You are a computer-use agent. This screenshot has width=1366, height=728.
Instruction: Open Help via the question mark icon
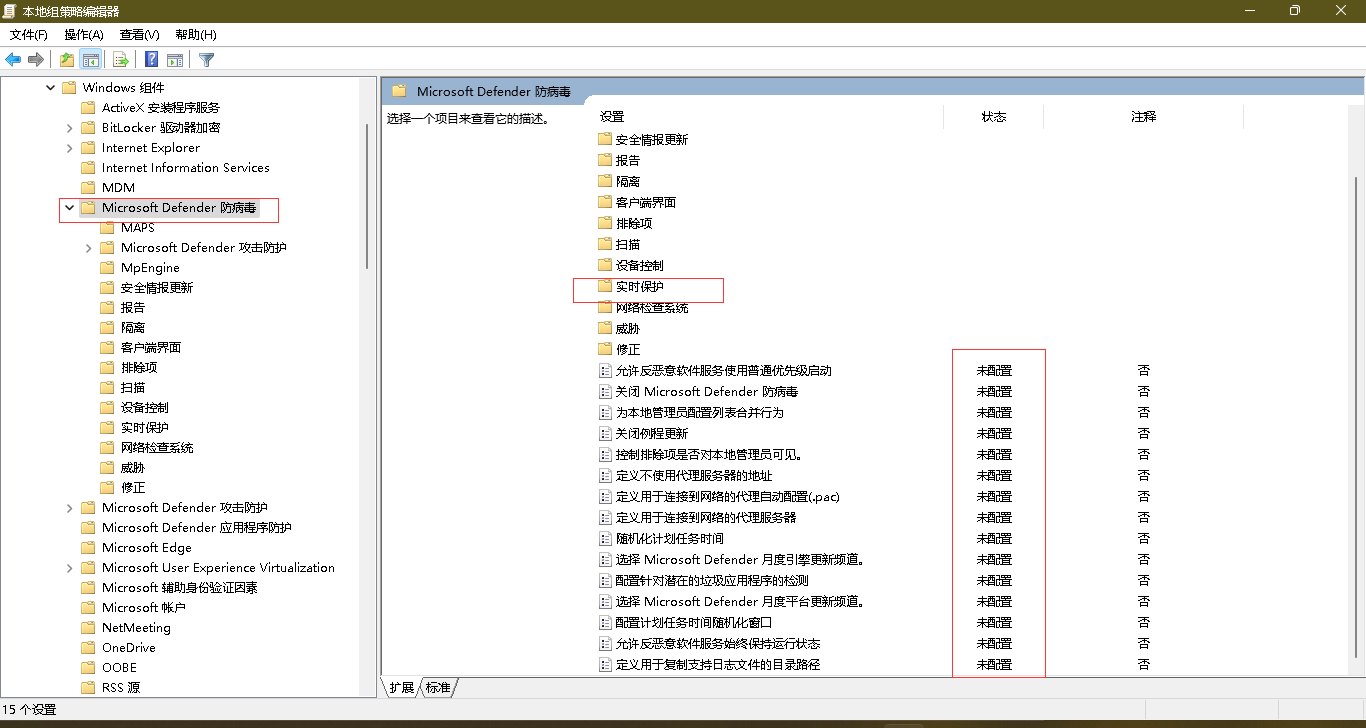coord(151,60)
